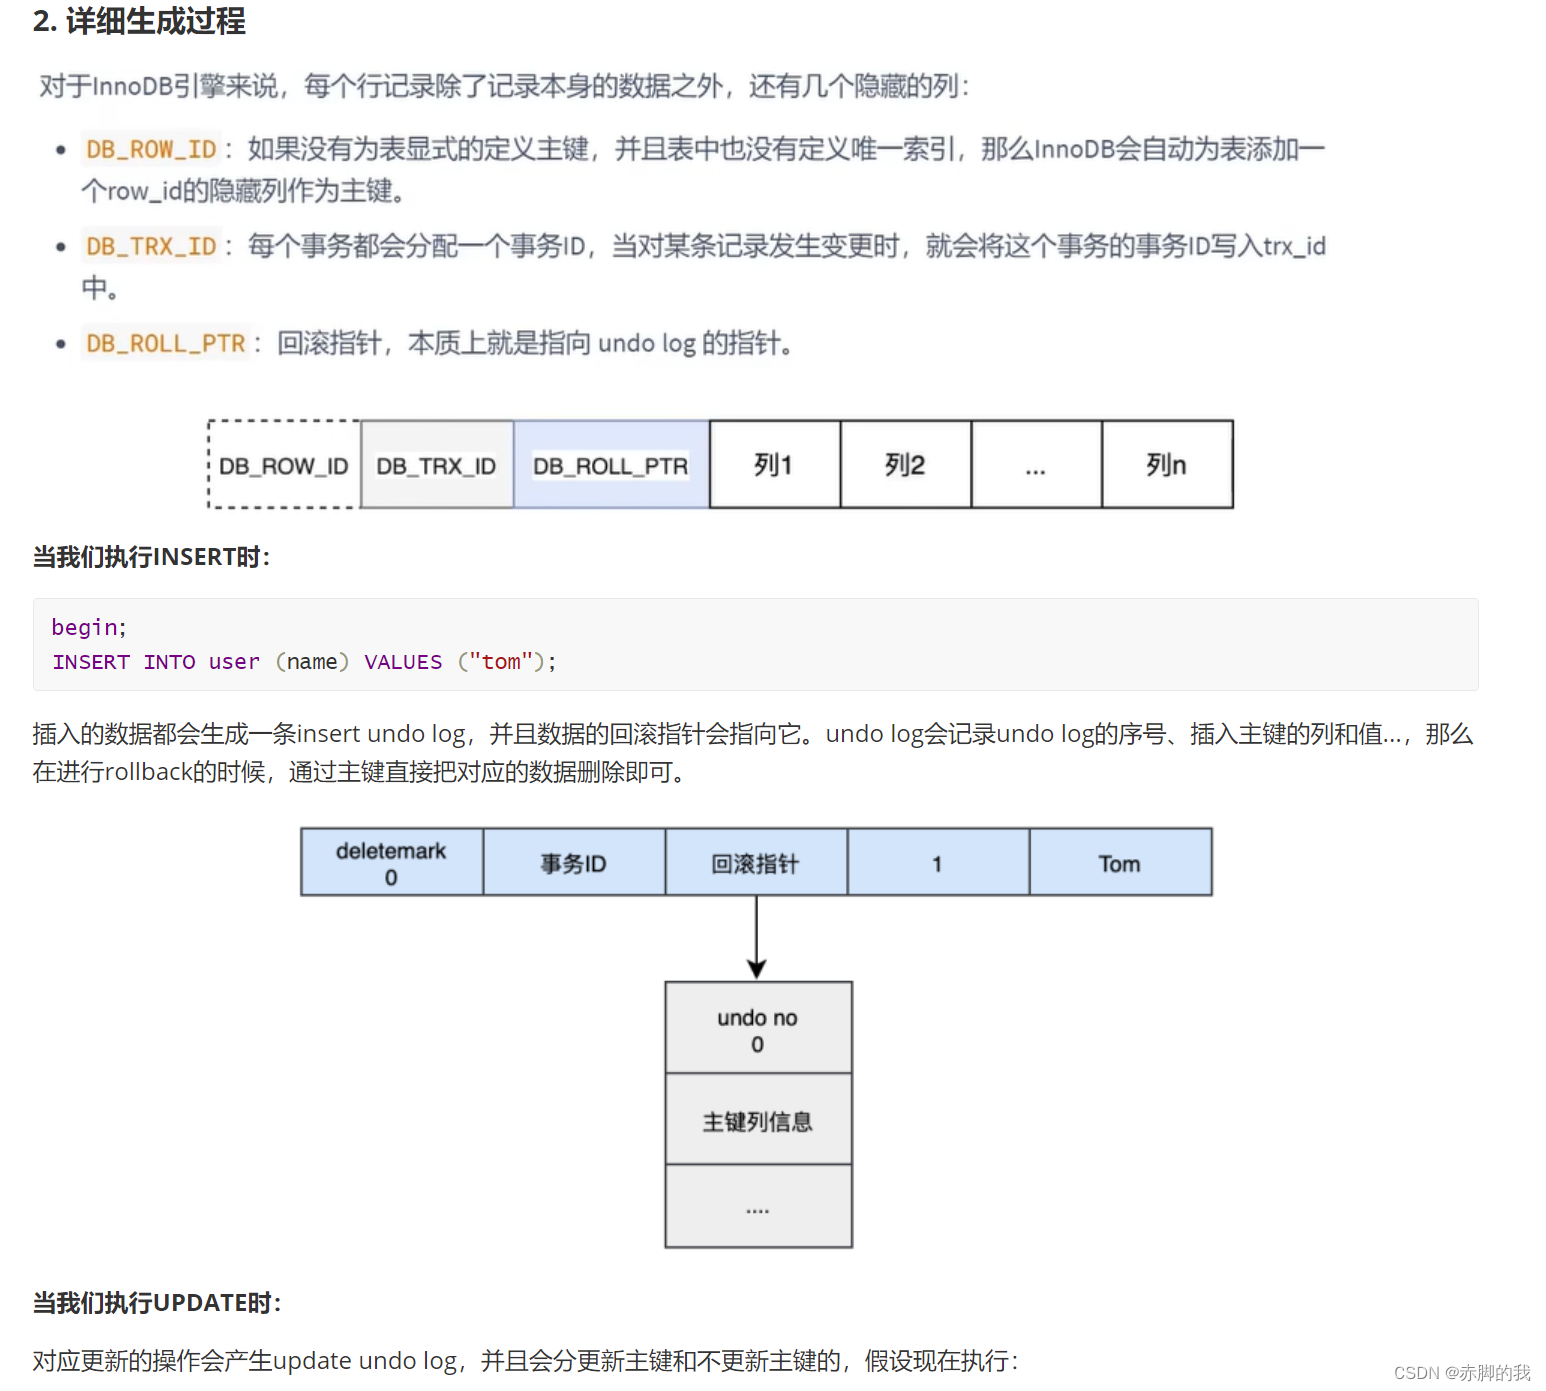
Task: Click the DB_TRX_ID cell in row diagram
Action: point(435,465)
